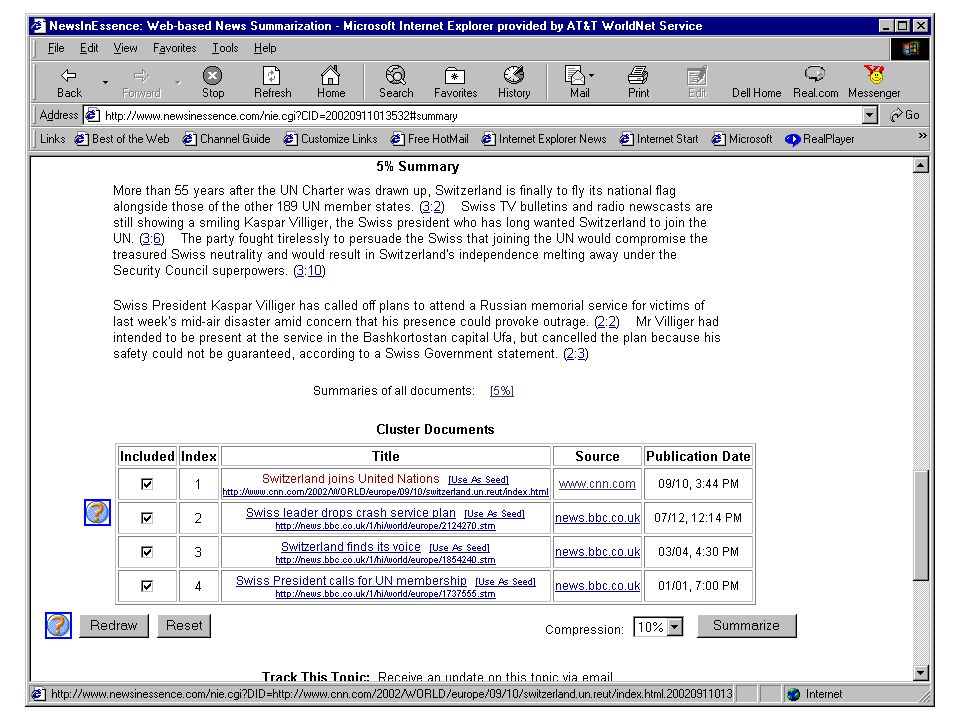Open the Mail button dropdown arrow

(591, 76)
